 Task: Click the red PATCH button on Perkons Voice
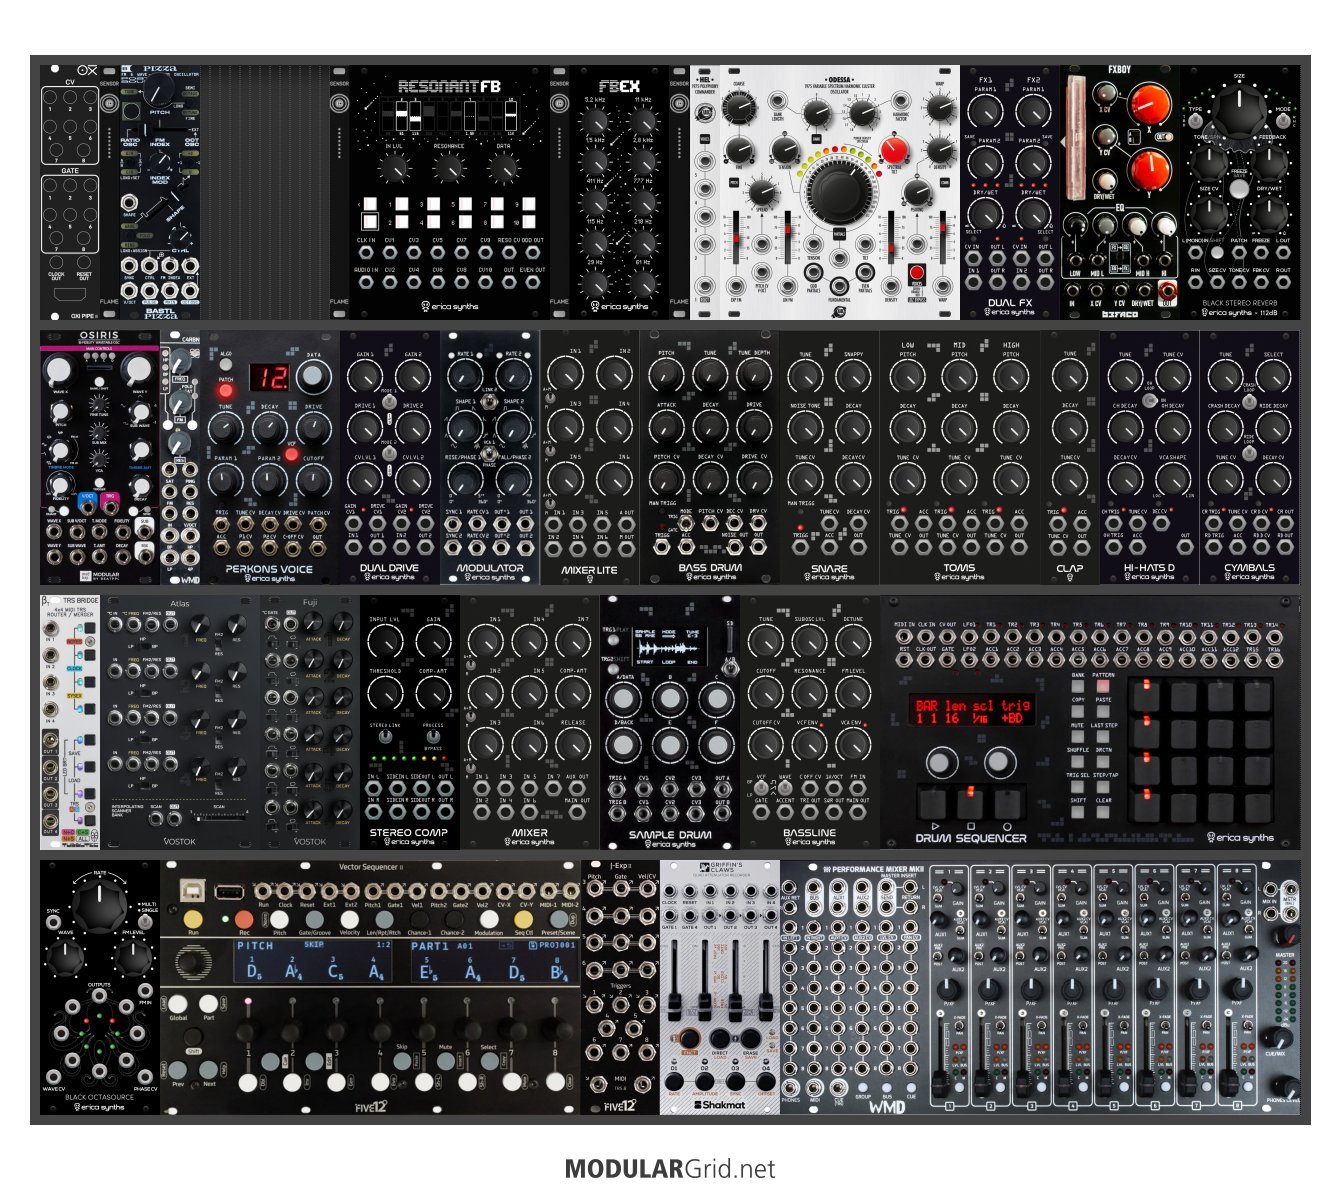pos(226,390)
